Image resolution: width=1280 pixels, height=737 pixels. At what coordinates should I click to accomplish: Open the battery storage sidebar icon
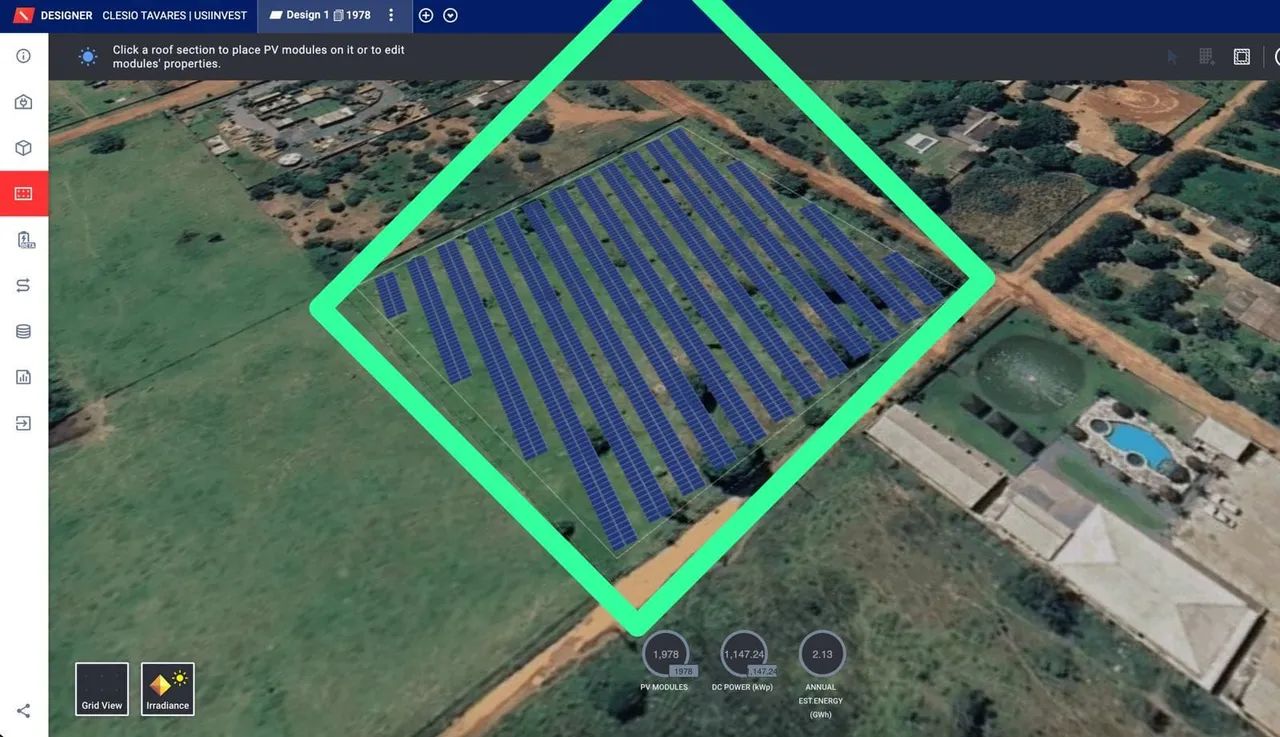(x=25, y=239)
